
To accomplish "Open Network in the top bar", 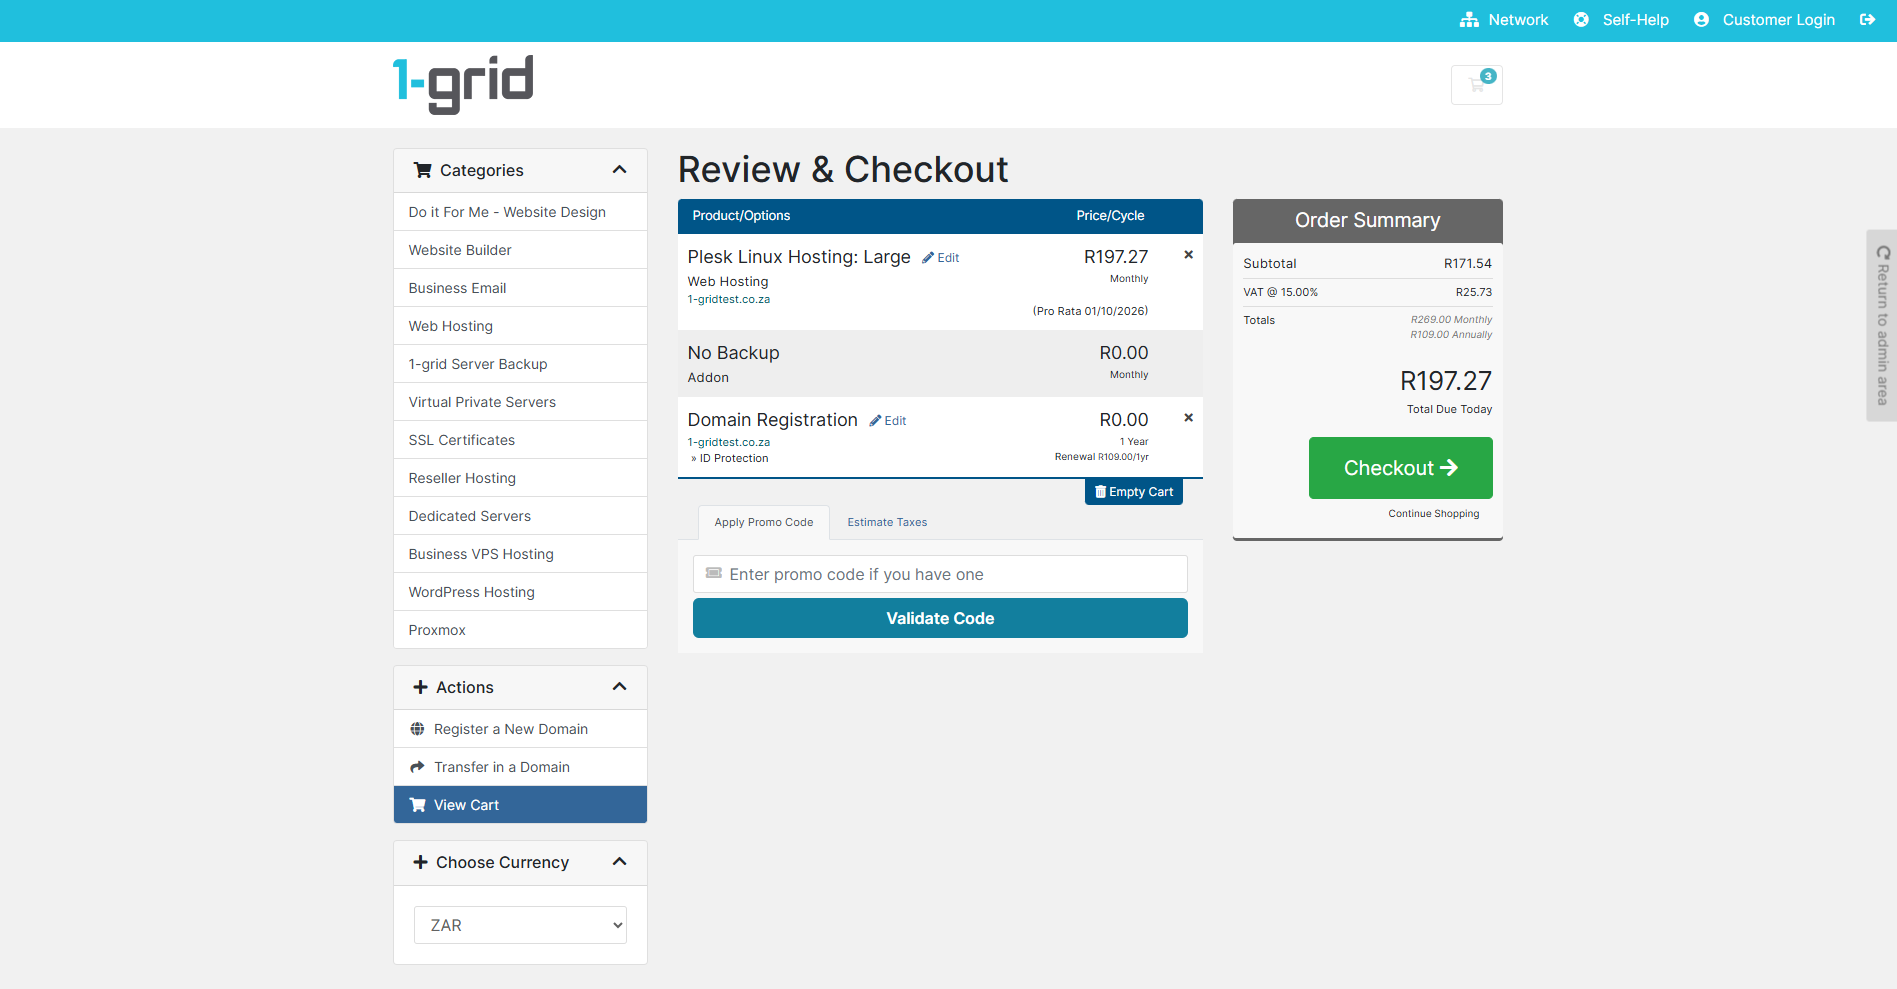I will coord(1504,20).
